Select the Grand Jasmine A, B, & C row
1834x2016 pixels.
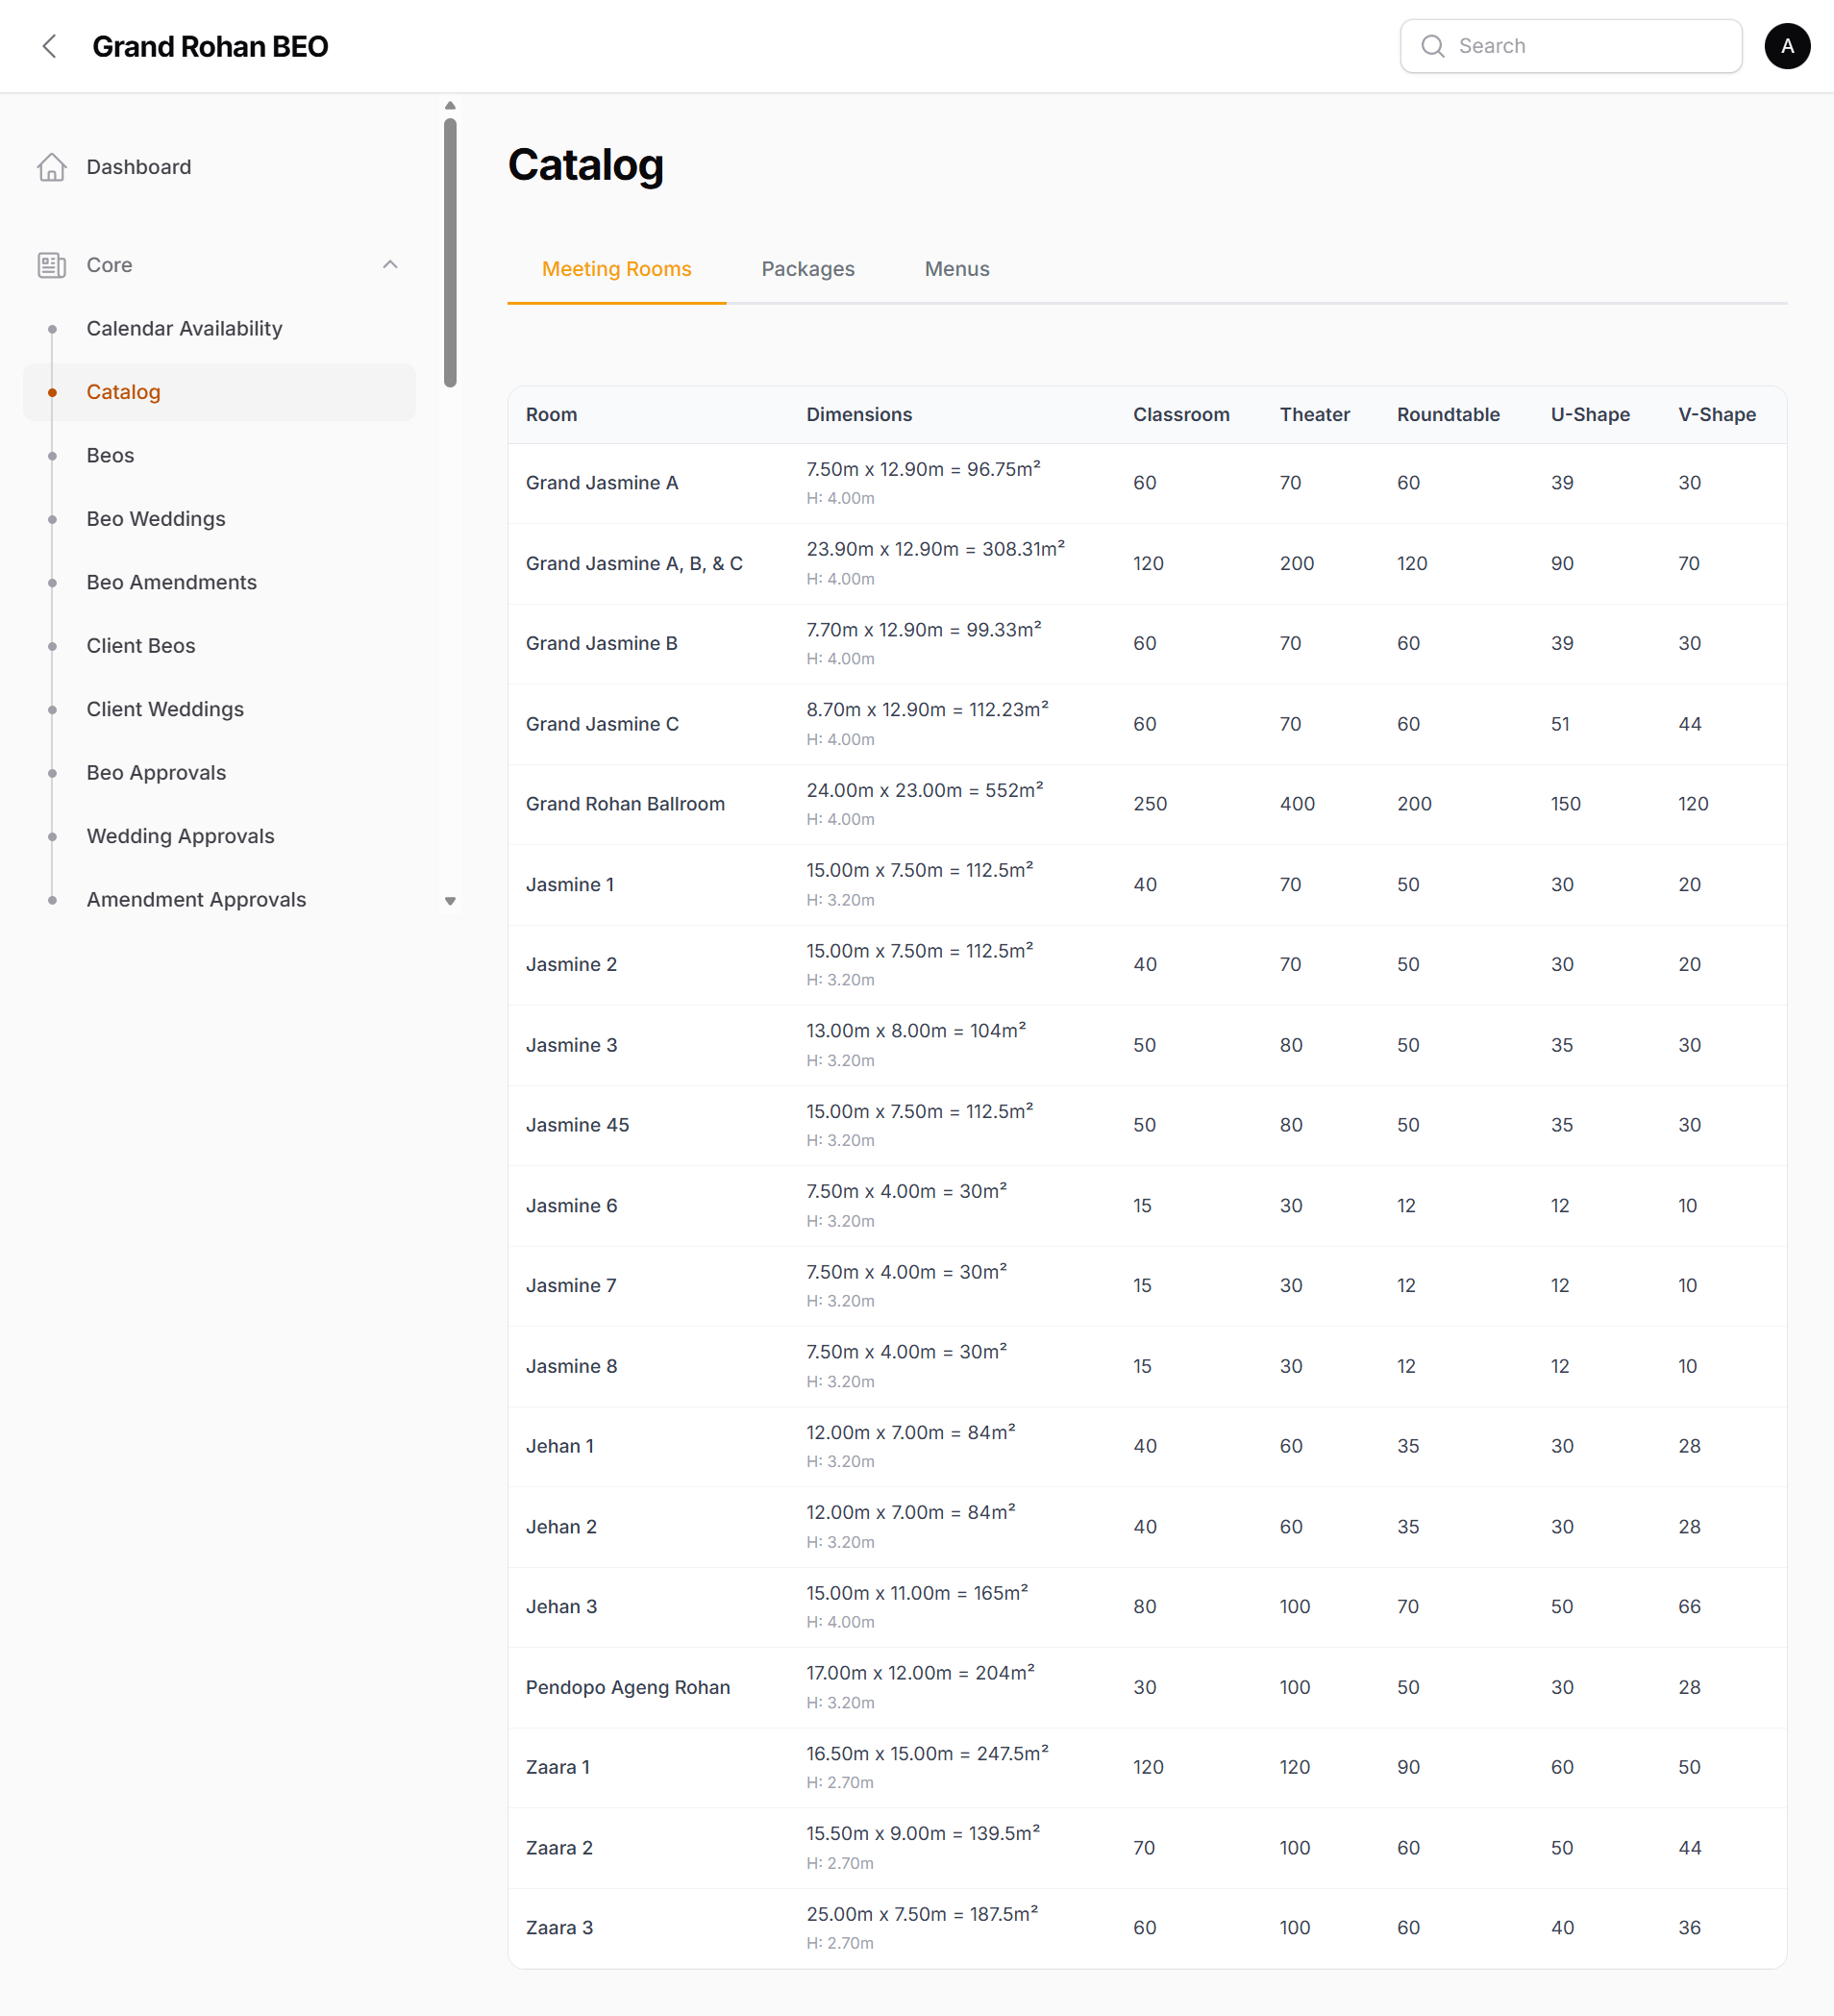point(1147,564)
